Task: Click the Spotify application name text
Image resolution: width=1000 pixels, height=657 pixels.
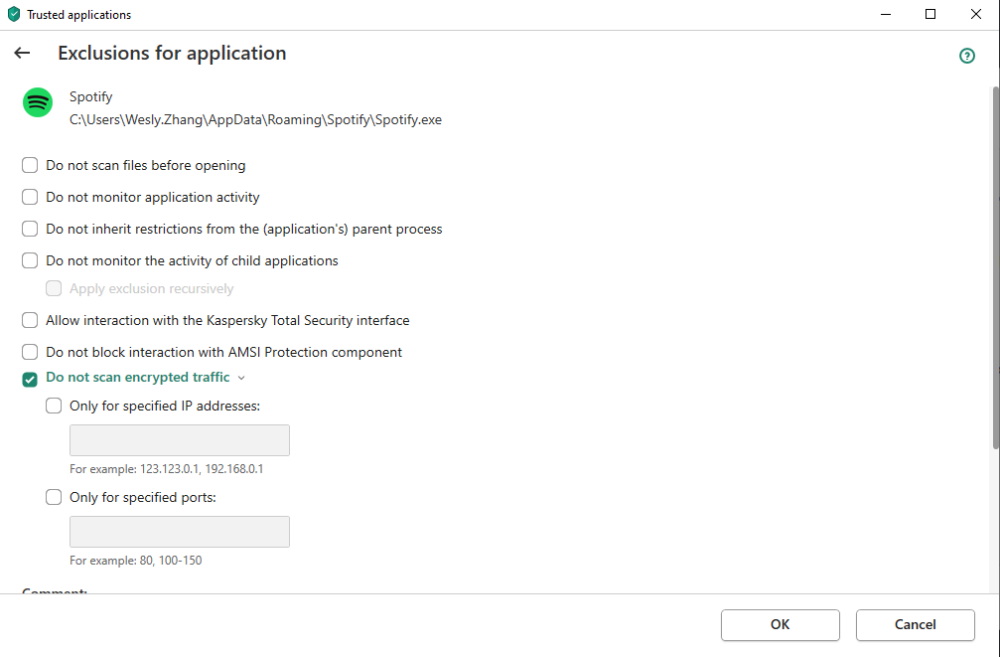Action: coord(91,97)
